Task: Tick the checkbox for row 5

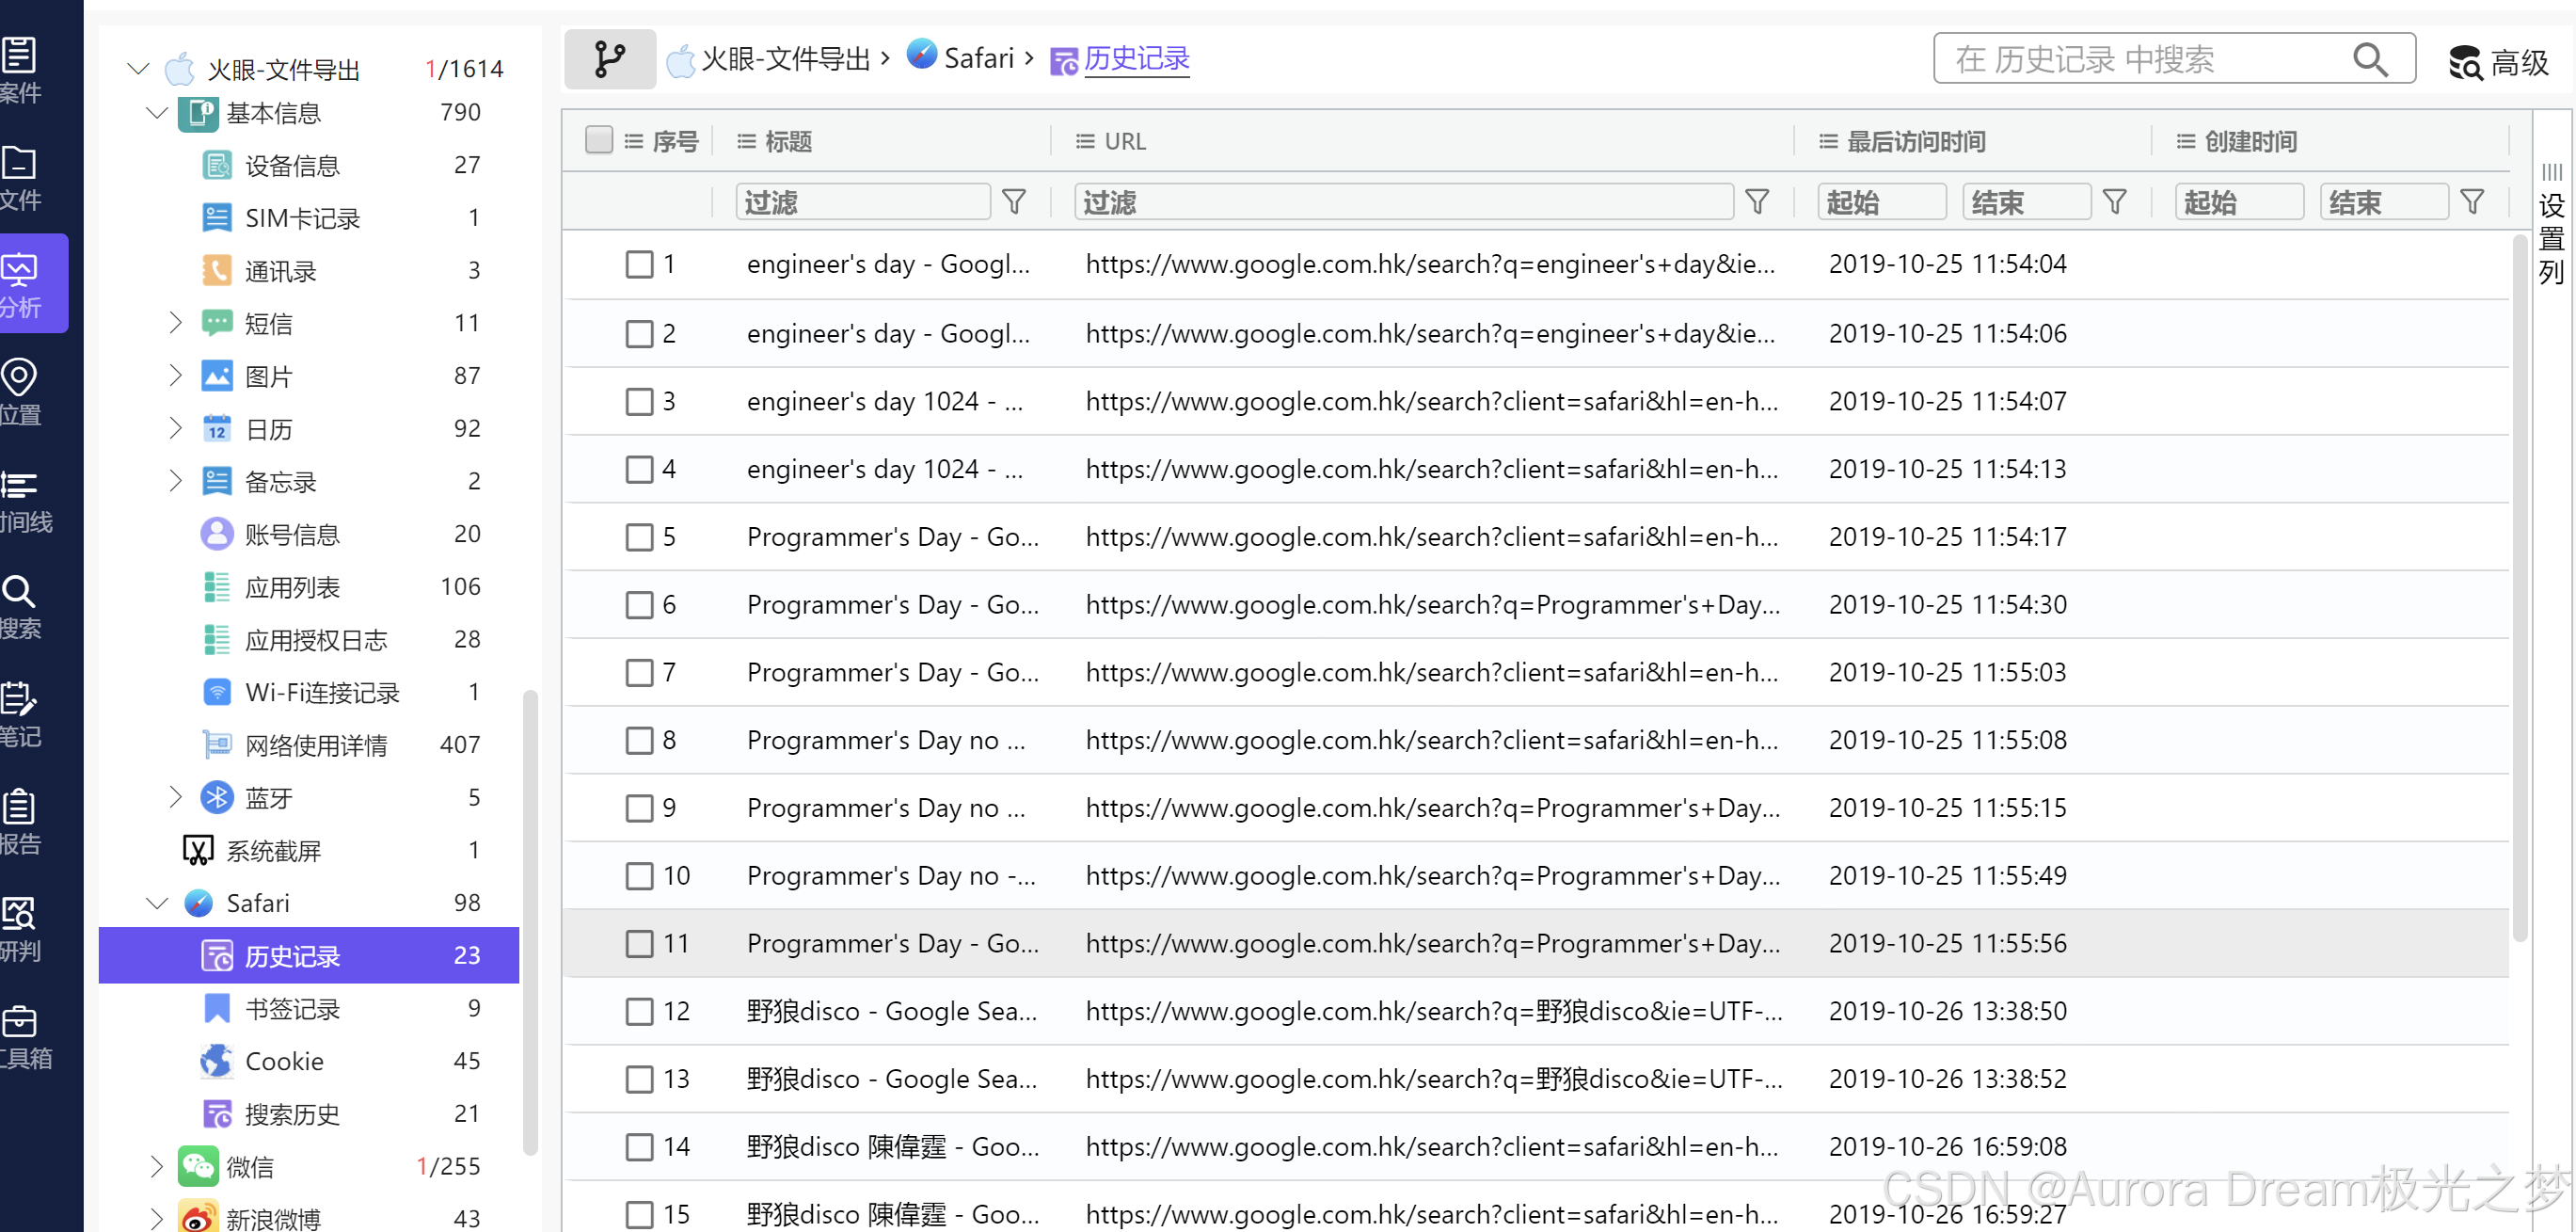Action: pyautogui.click(x=639, y=537)
